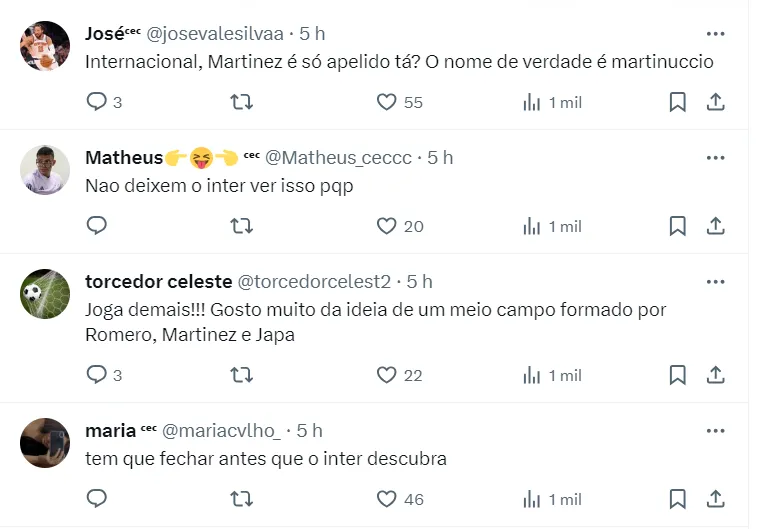Click maria's profile avatar
Image resolution: width=757 pixels, height=529 pixels.
point(45,442)
